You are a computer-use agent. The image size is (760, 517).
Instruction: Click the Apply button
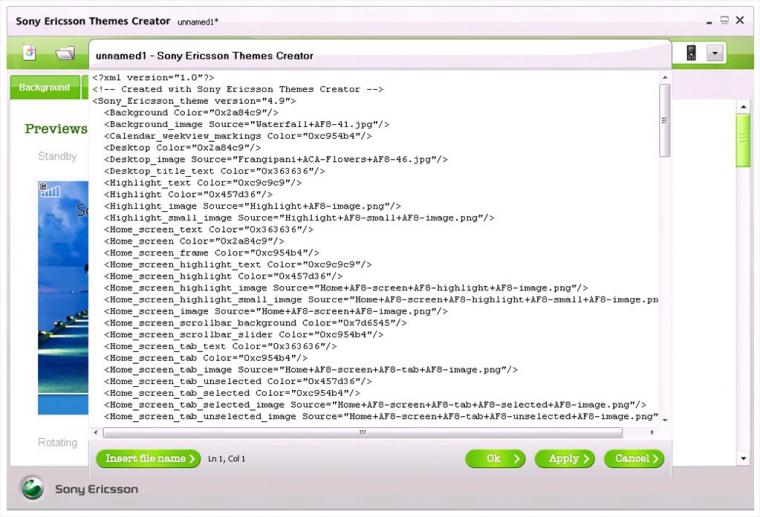pos(565,458)
